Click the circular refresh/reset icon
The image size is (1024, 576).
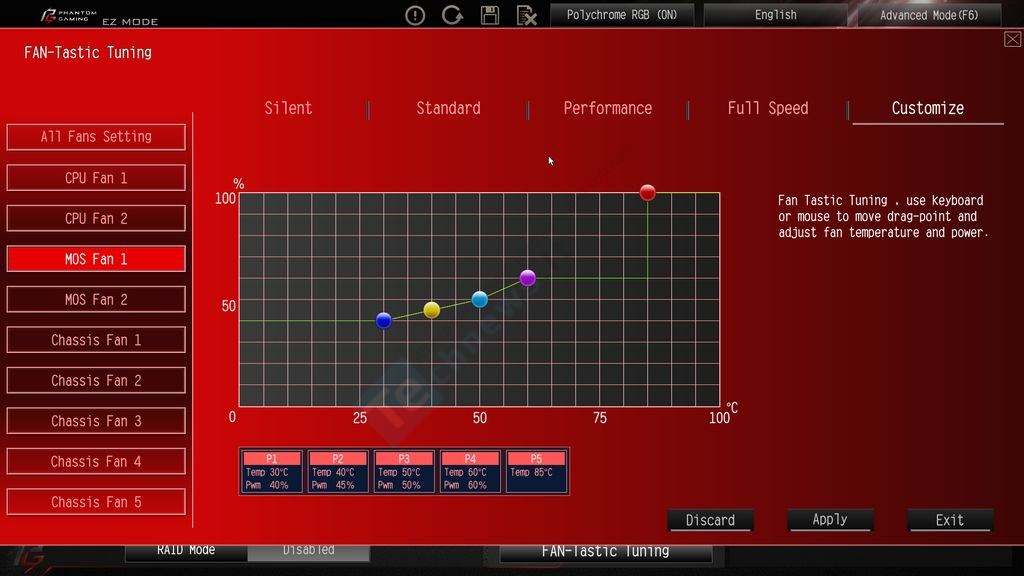[x=452, y=14]
